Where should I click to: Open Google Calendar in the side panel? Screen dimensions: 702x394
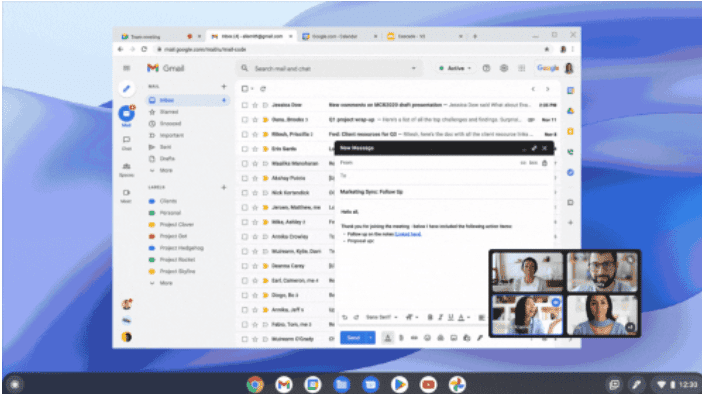tap(570, 90)
